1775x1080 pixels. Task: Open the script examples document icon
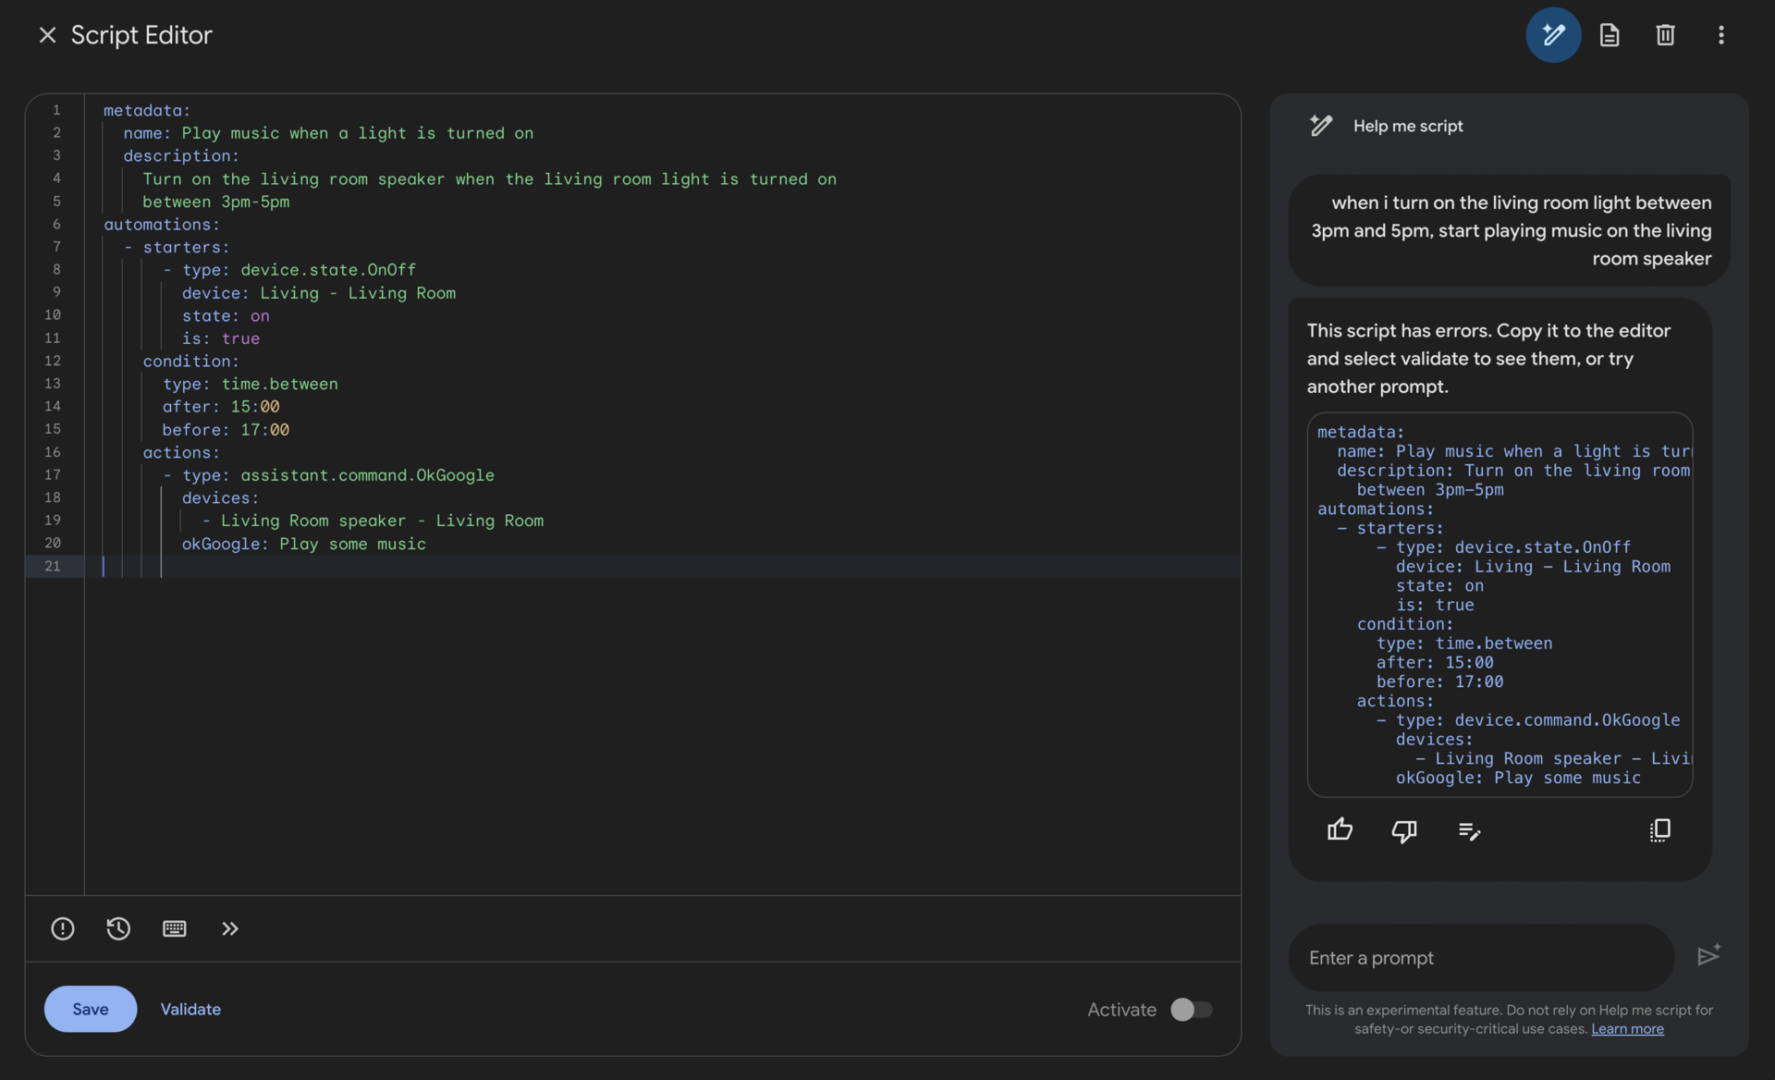(1609, 35)
